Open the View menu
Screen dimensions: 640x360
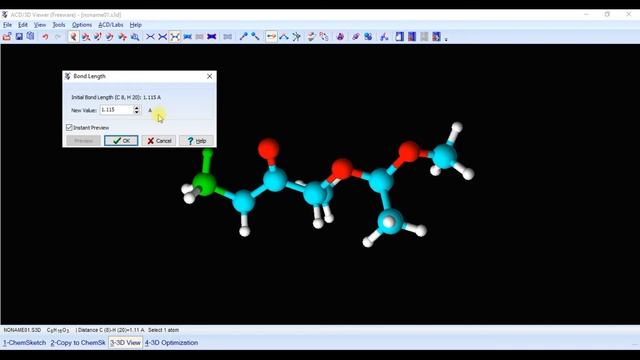pos(40,25)
